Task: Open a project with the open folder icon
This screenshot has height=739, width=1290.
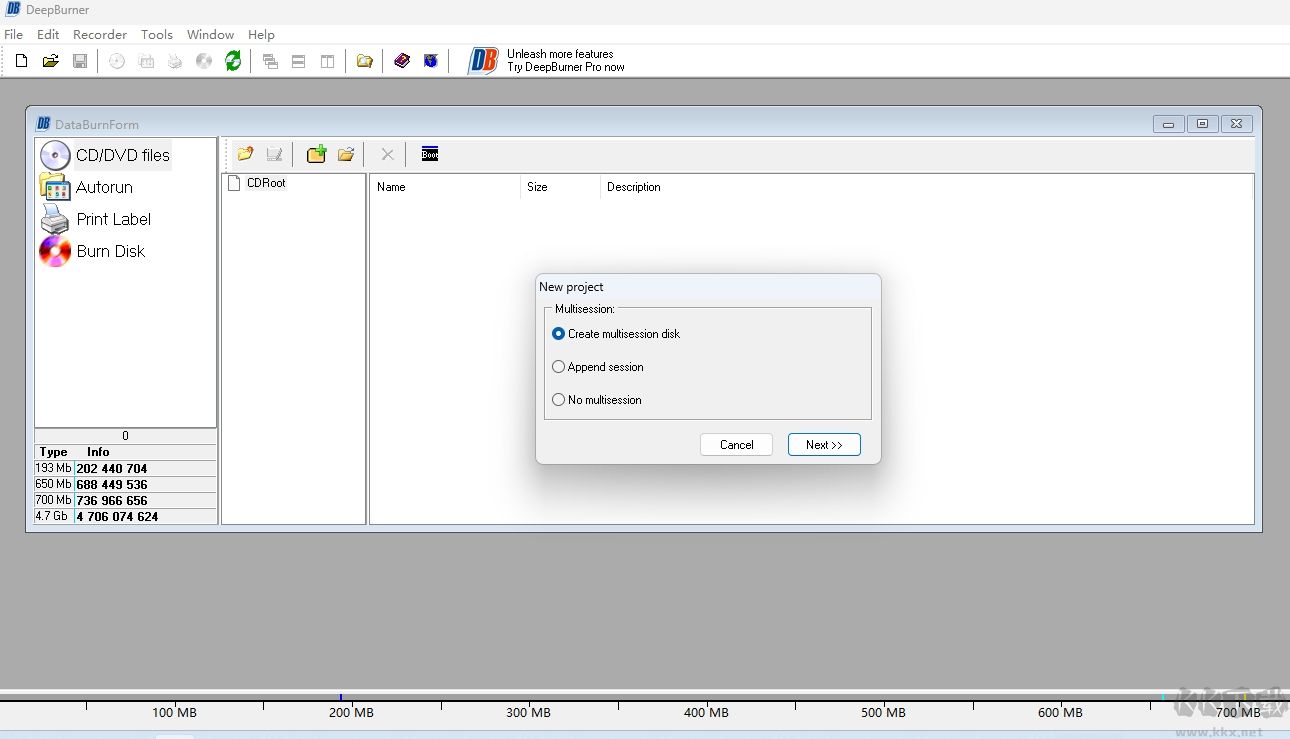Action: (x=51, y=61)
